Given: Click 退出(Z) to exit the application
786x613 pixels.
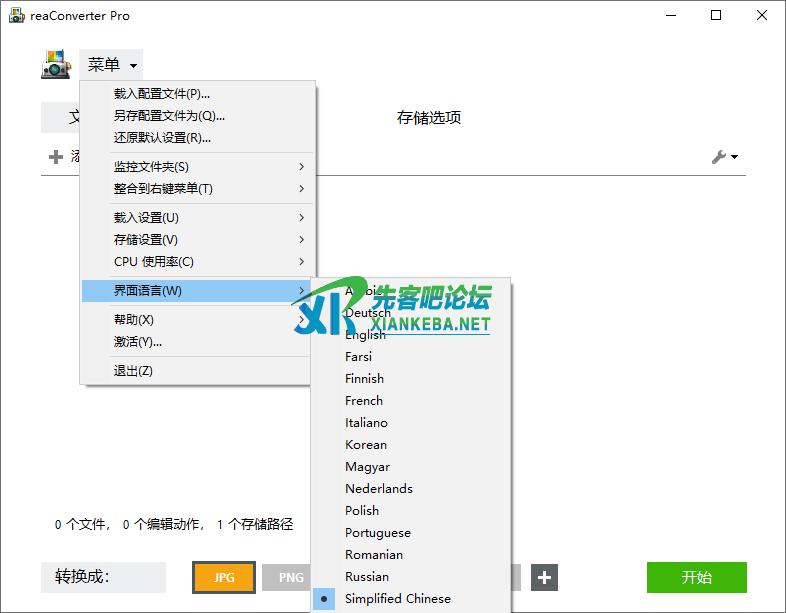Looking at the screenshot, I should pos(133,371).
